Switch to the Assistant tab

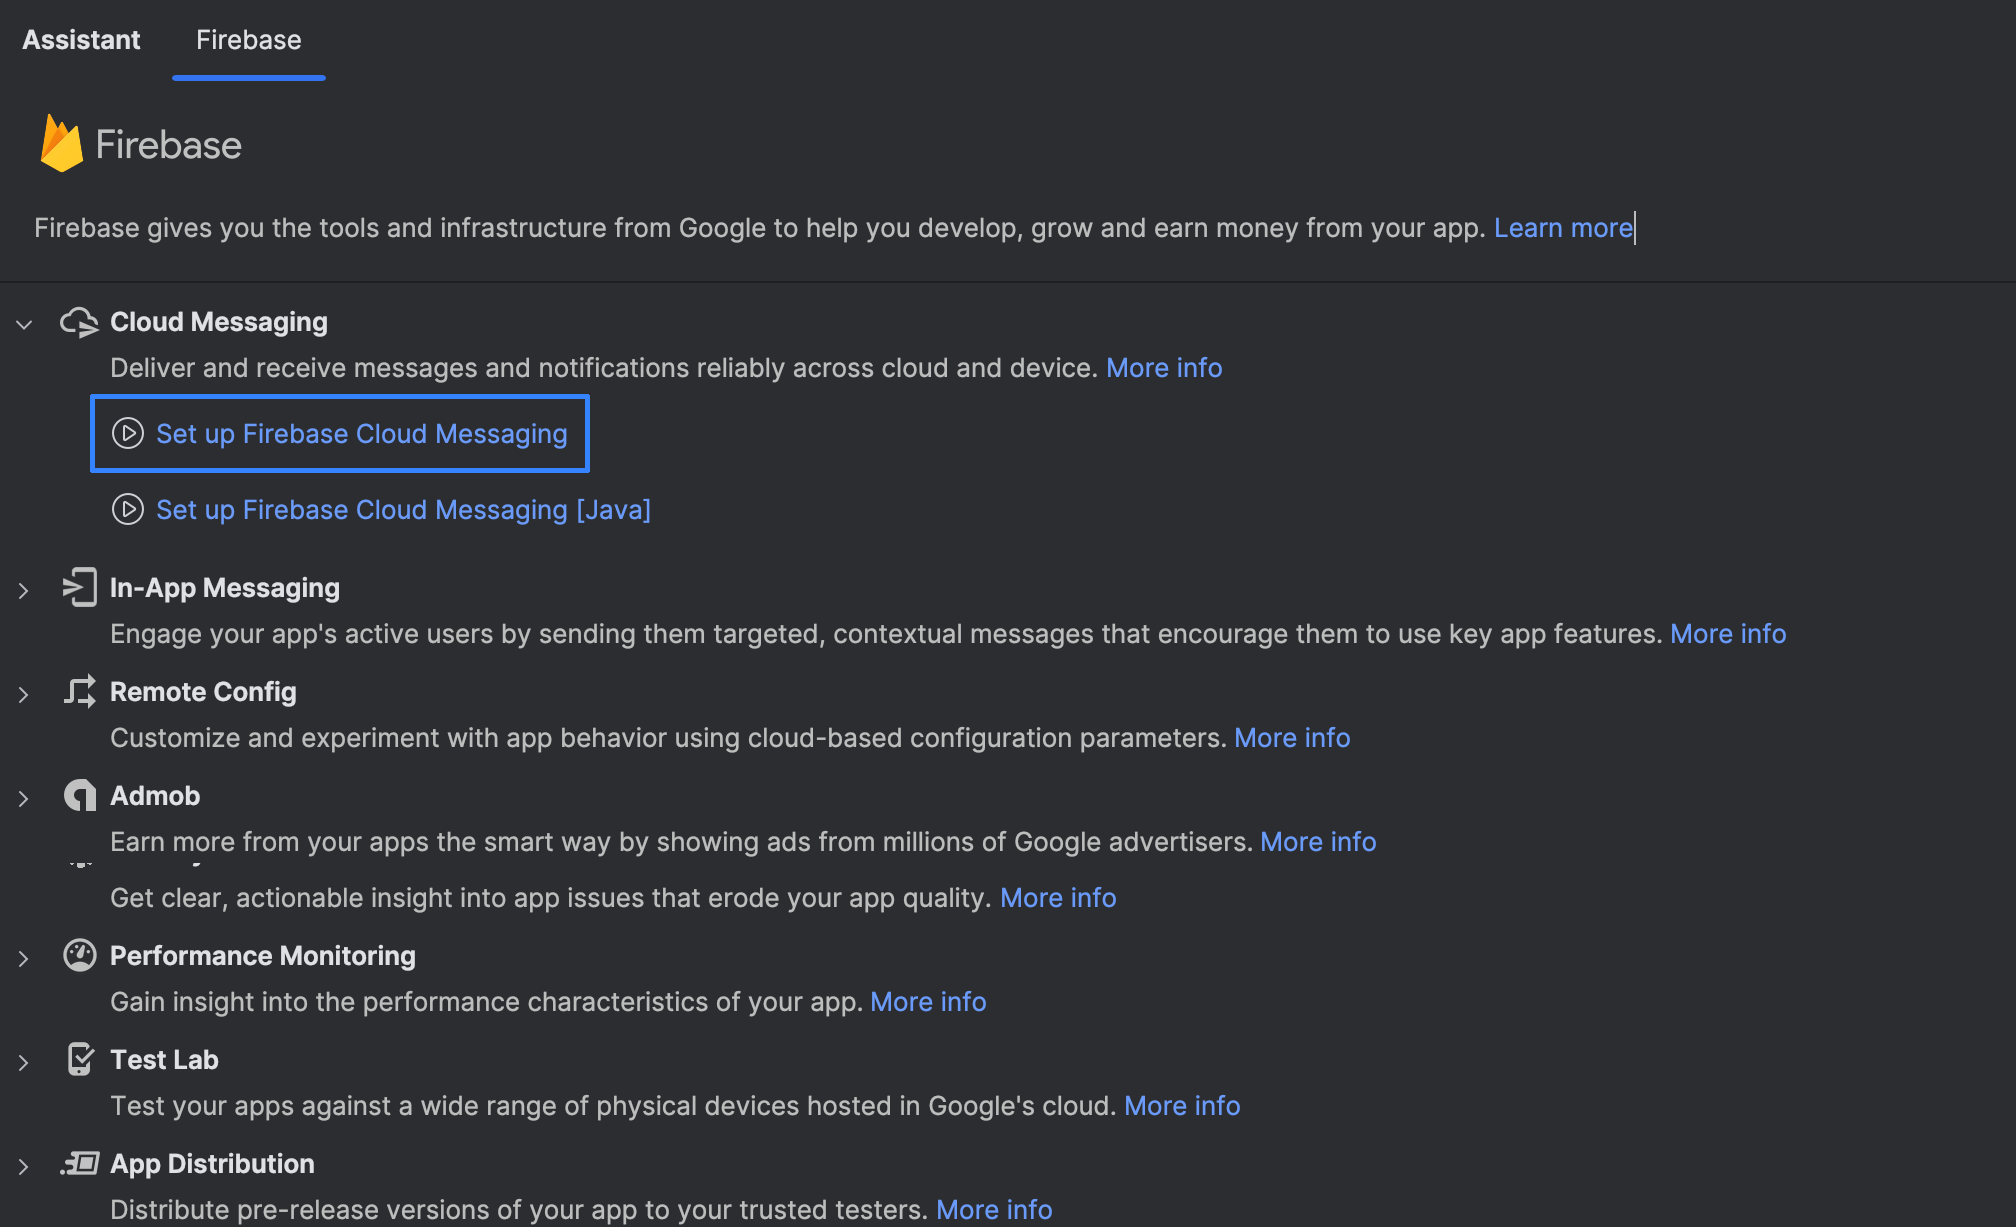pos(81,40)
